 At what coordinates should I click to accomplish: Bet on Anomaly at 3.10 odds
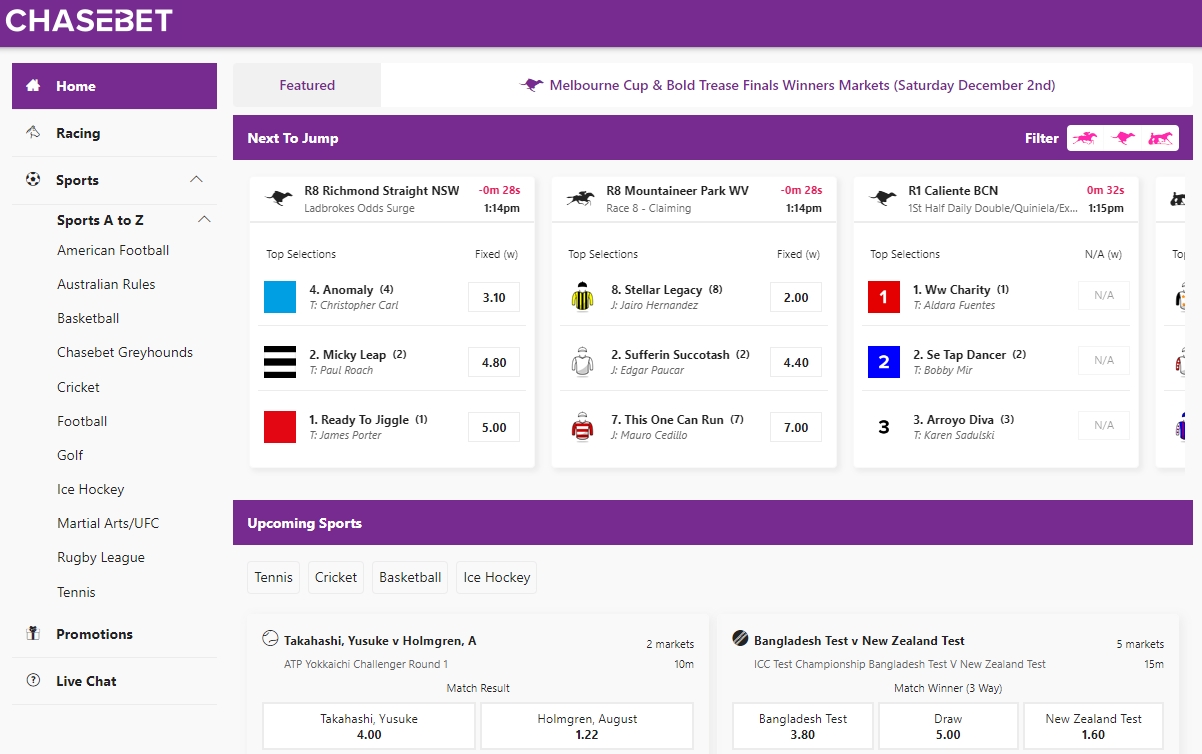click(494, 297)
